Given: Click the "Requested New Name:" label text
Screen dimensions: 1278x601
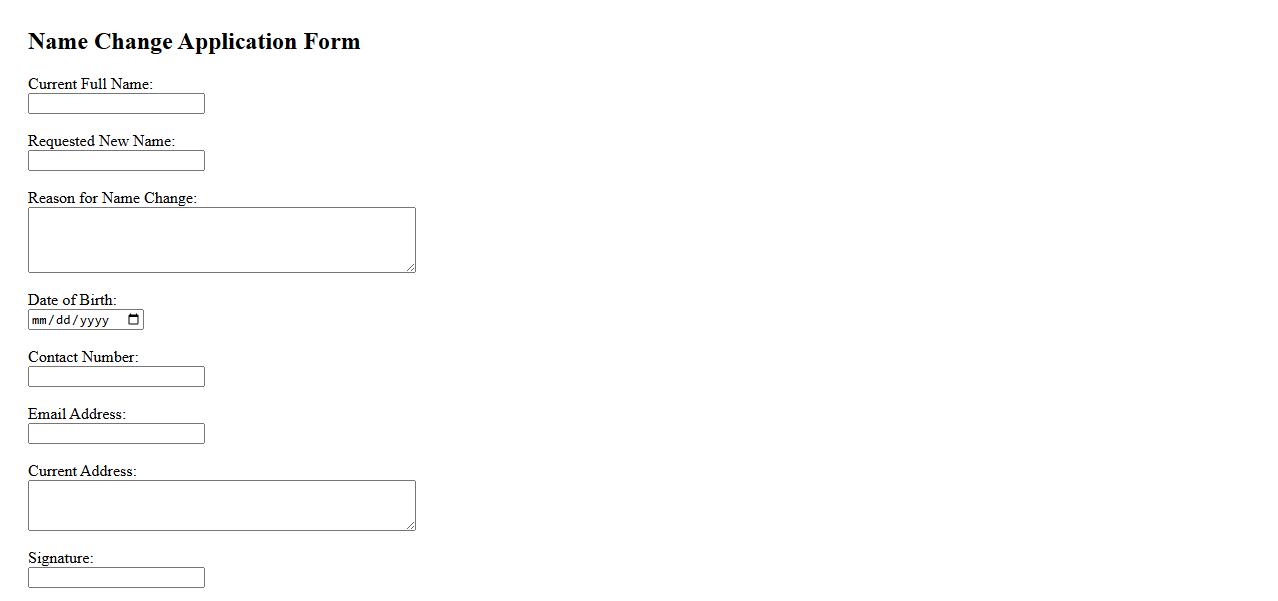Looking at the screenshot, I should tap(101, 141).
